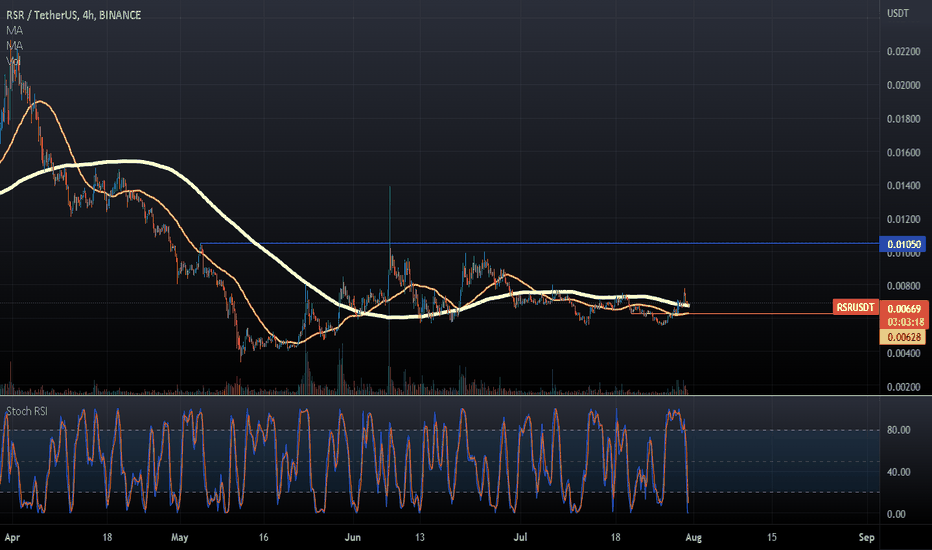
Task: Select the first MA indicator label
Action: (14, 30)
